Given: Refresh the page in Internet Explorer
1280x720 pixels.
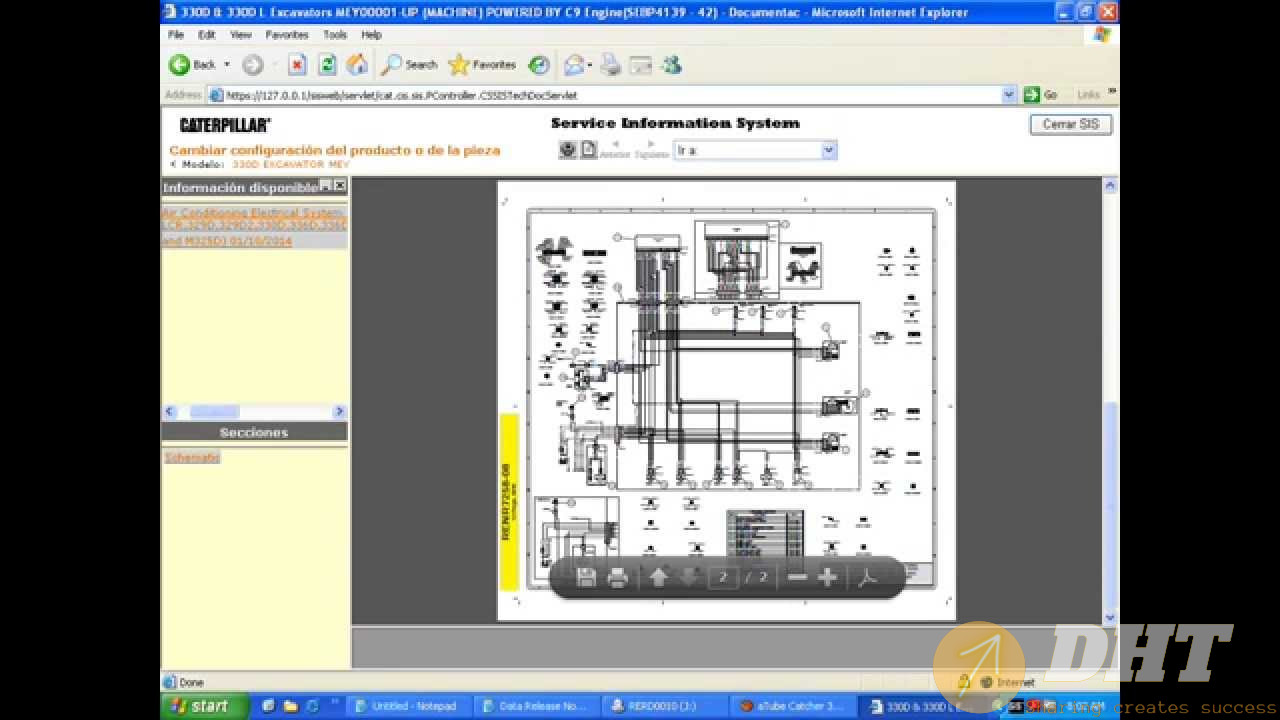Looking at the screenshot, I should pyautogui.click(x=327, y=65).
